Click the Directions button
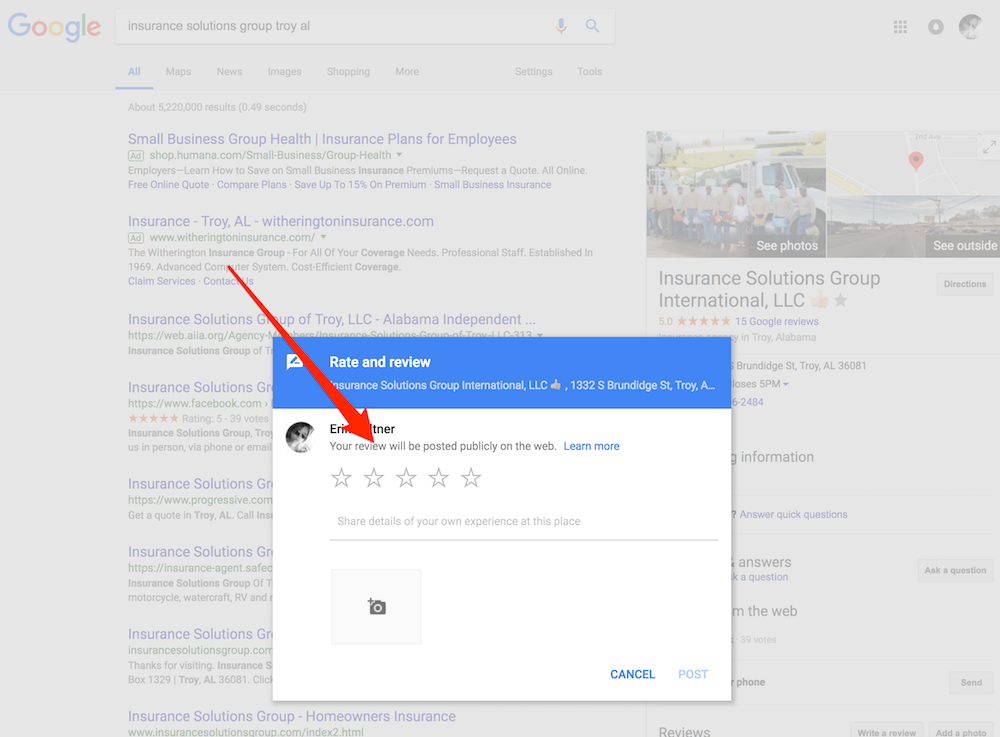Viewport: 1000px width, 737px height. 965,284
